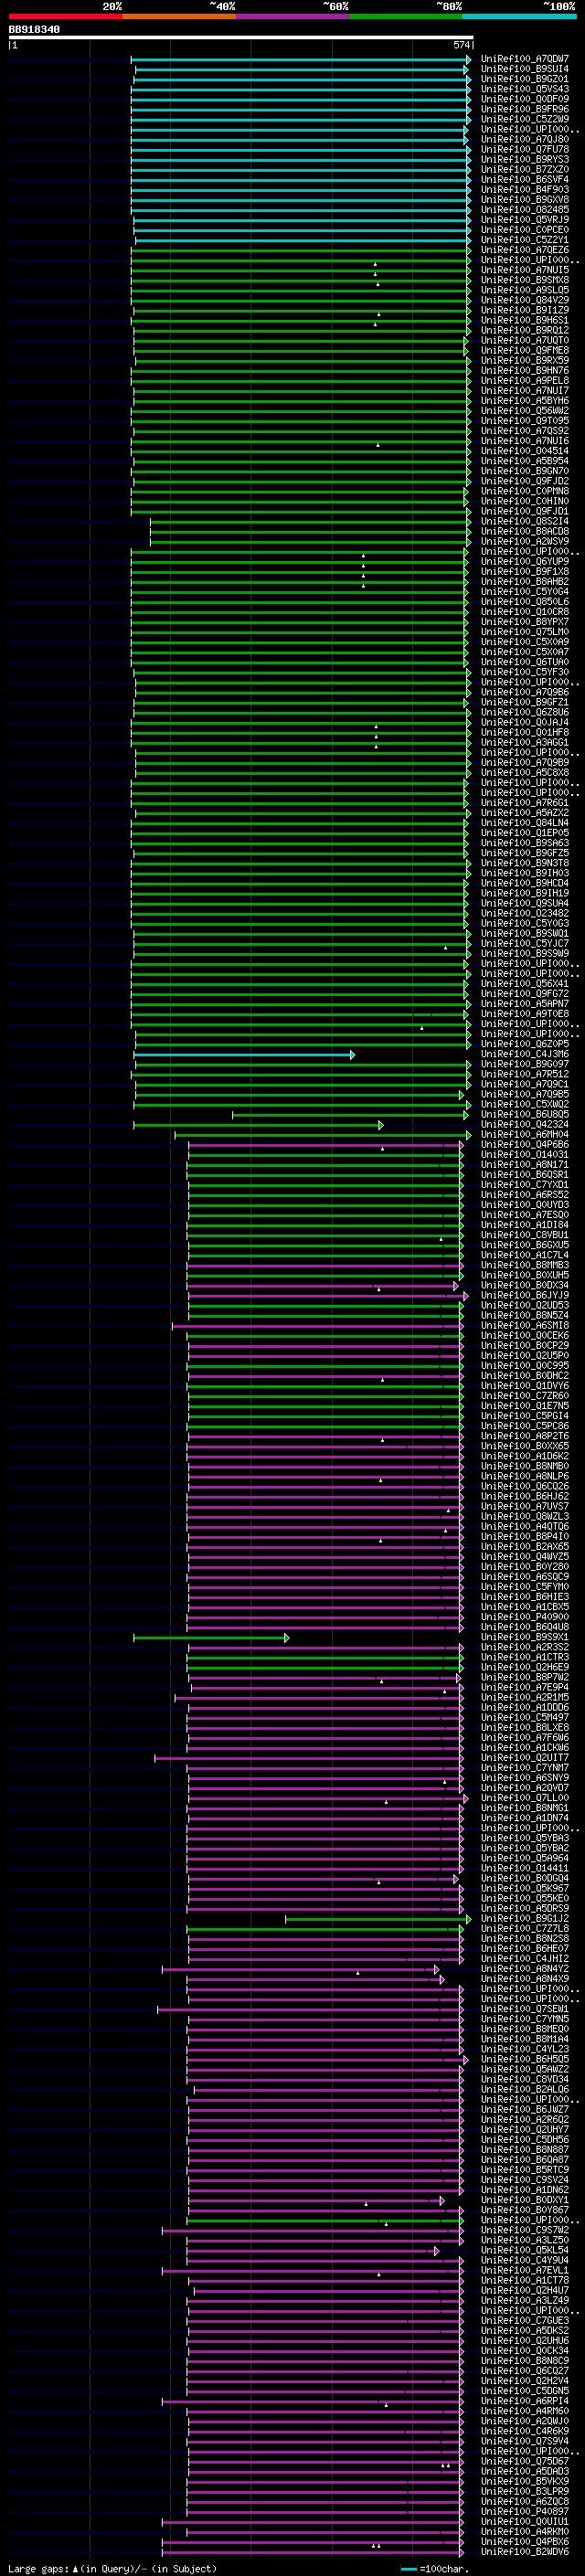Open hit UniRef100_A8P2T6
This screenshot has width=585, height=2576.
pos(525,1436)
